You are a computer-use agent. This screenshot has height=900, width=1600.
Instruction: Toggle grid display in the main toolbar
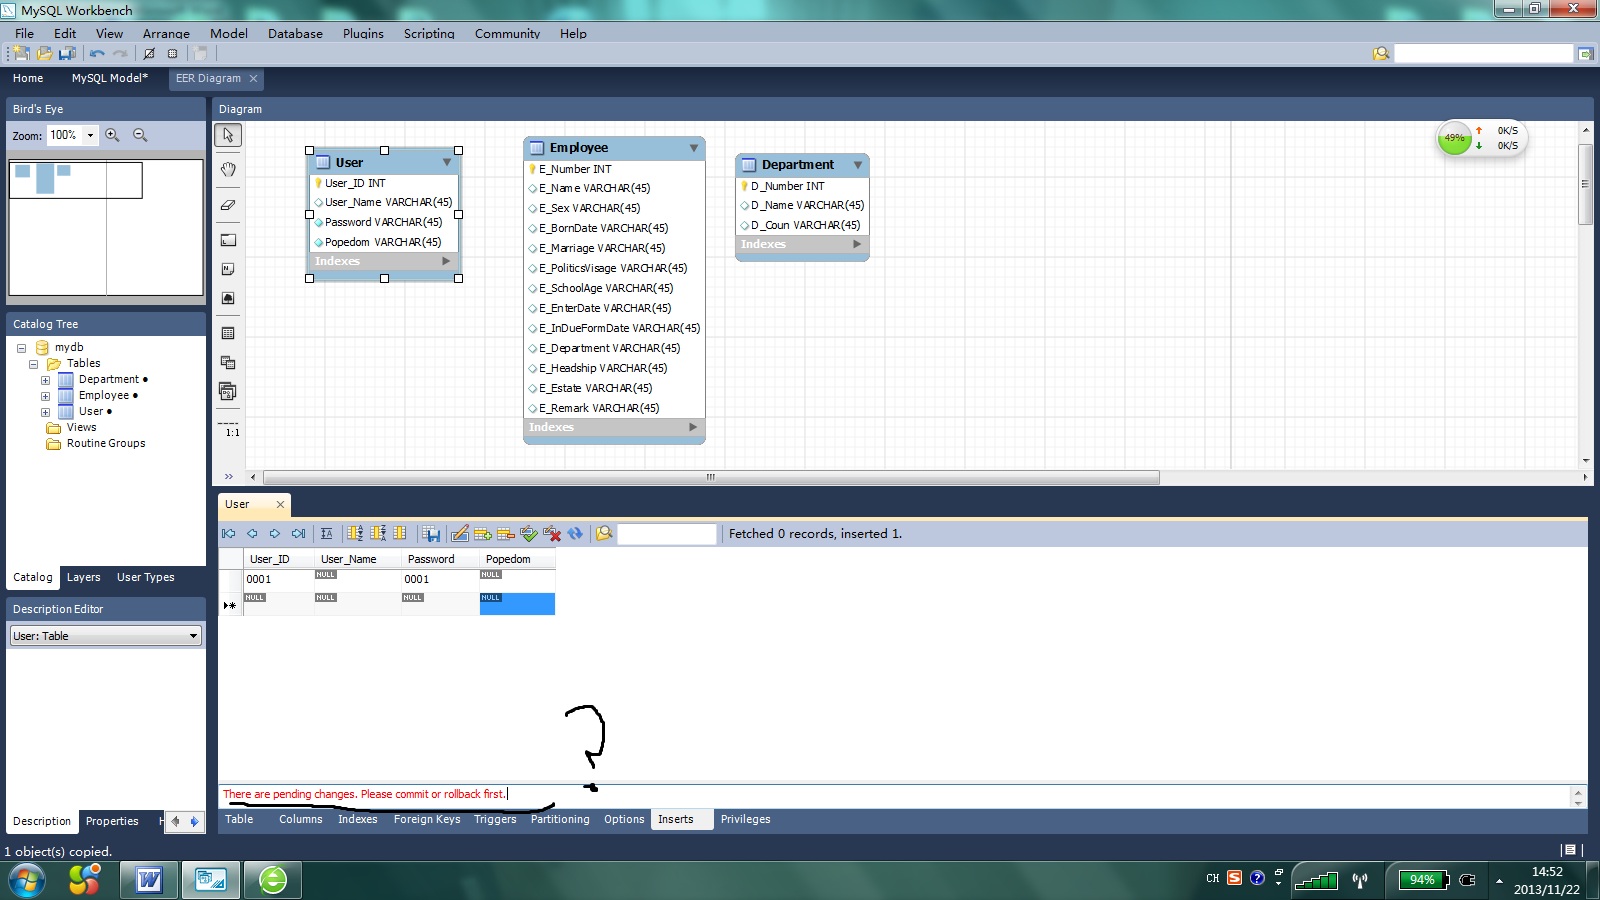tap(149, 54)
